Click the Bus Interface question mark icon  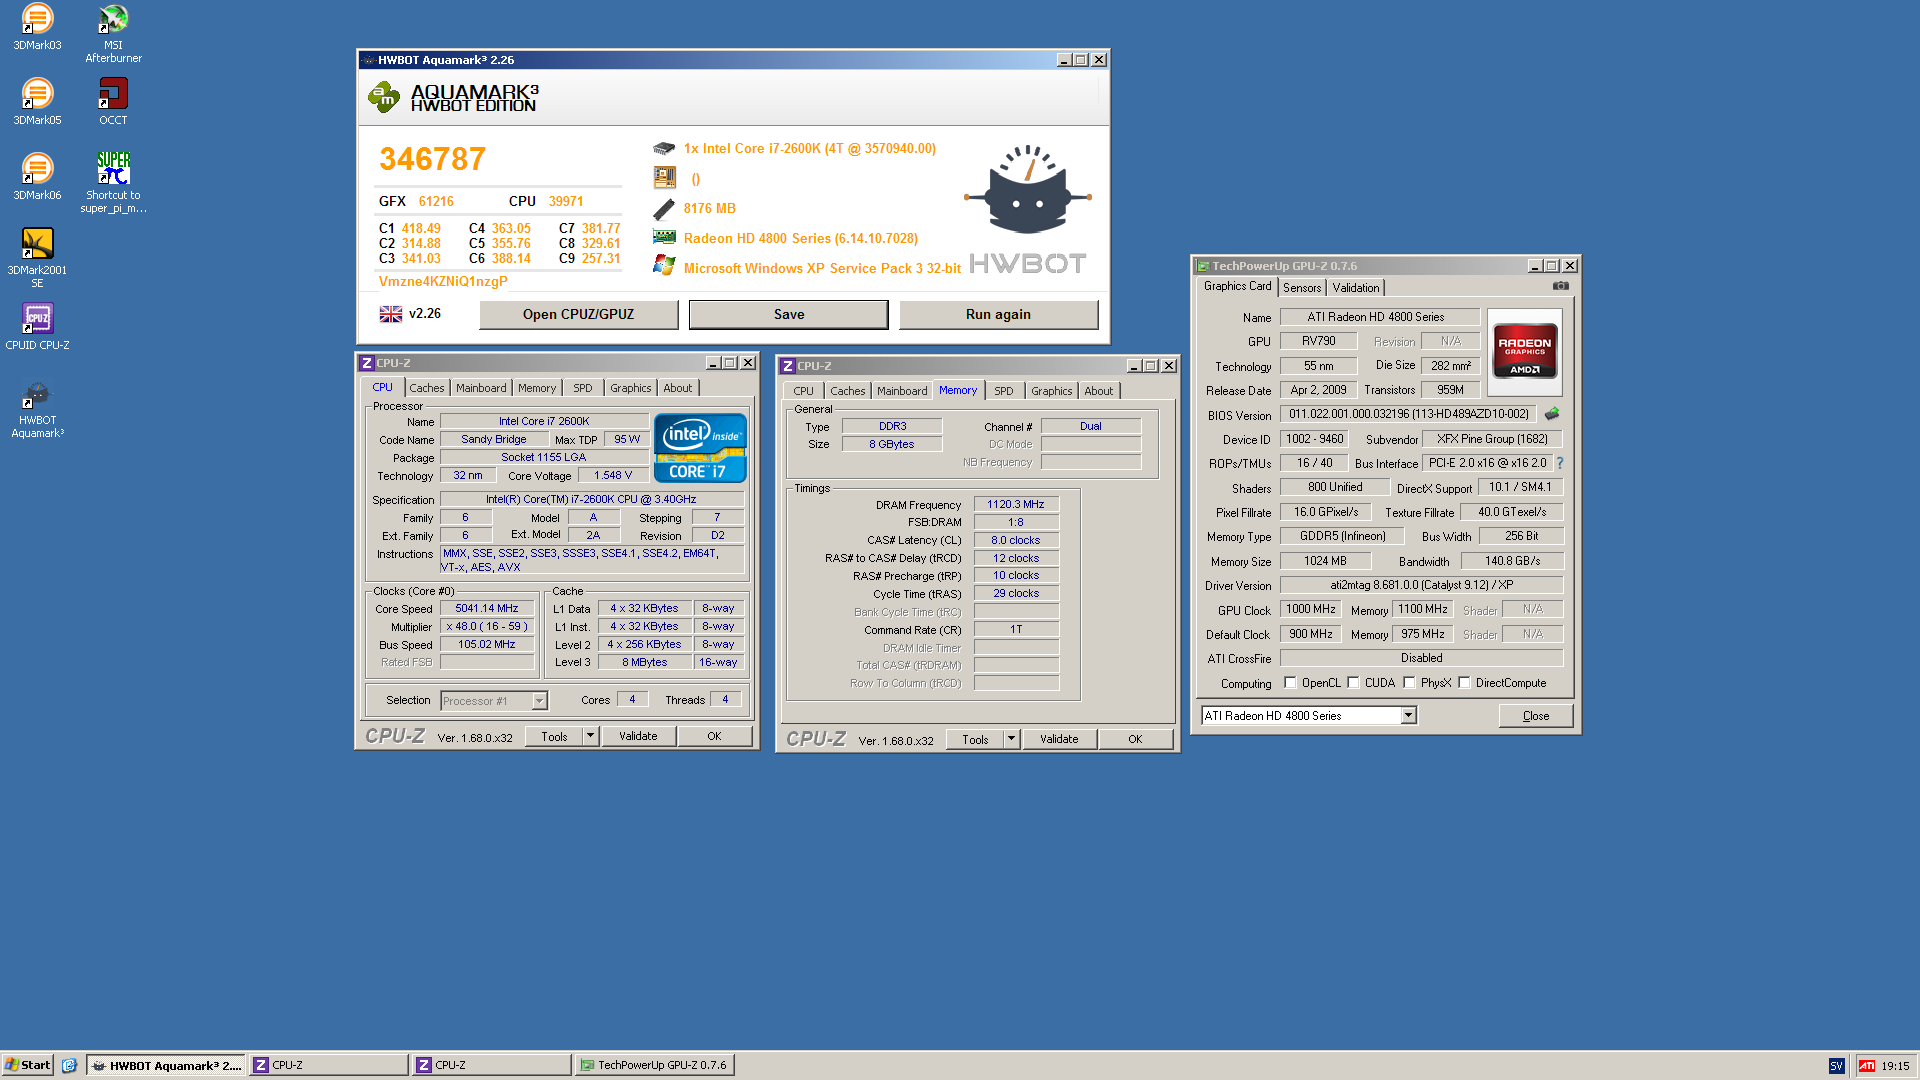(x=1560, y=463)
